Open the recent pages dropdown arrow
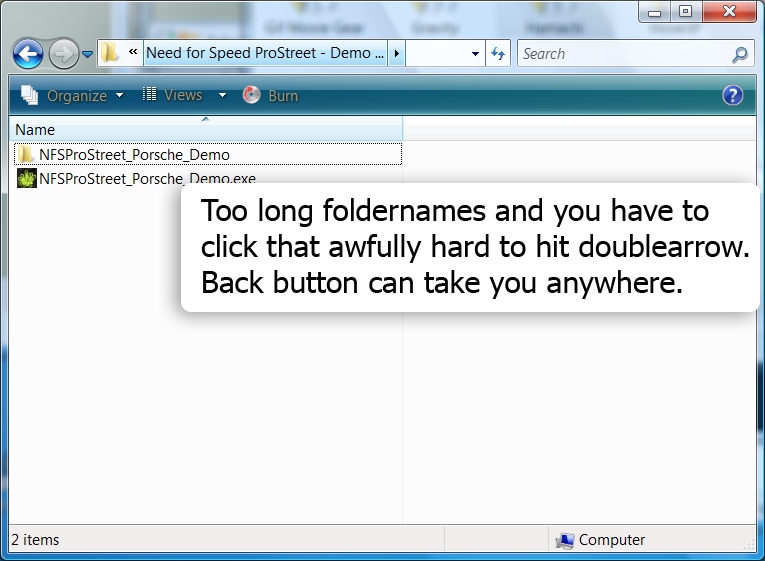765x561 pixels. click(x=87, y=54)
